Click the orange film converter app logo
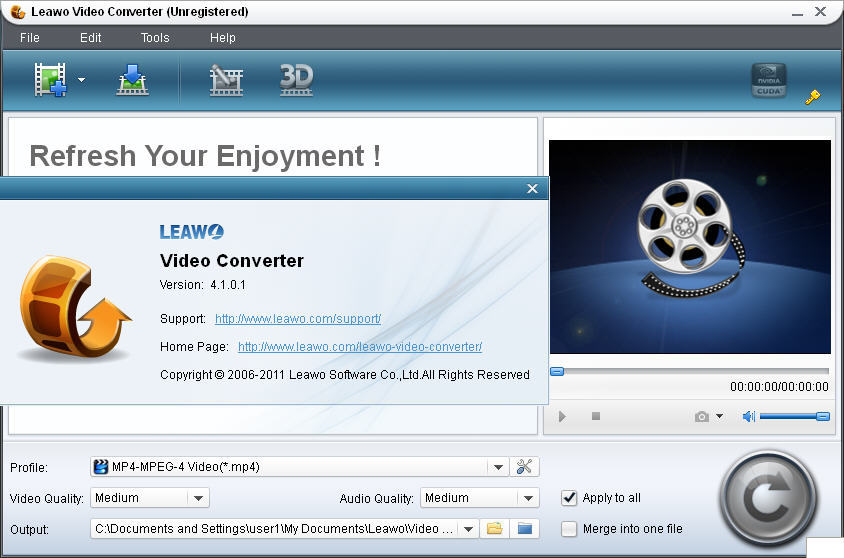Viewport: 844px width, 558px height. pos(75,307)
